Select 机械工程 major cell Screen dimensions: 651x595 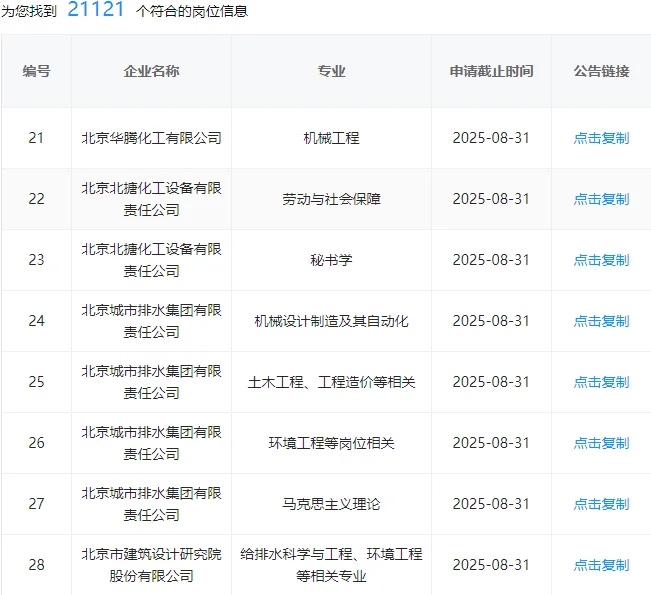click(331, 138)
